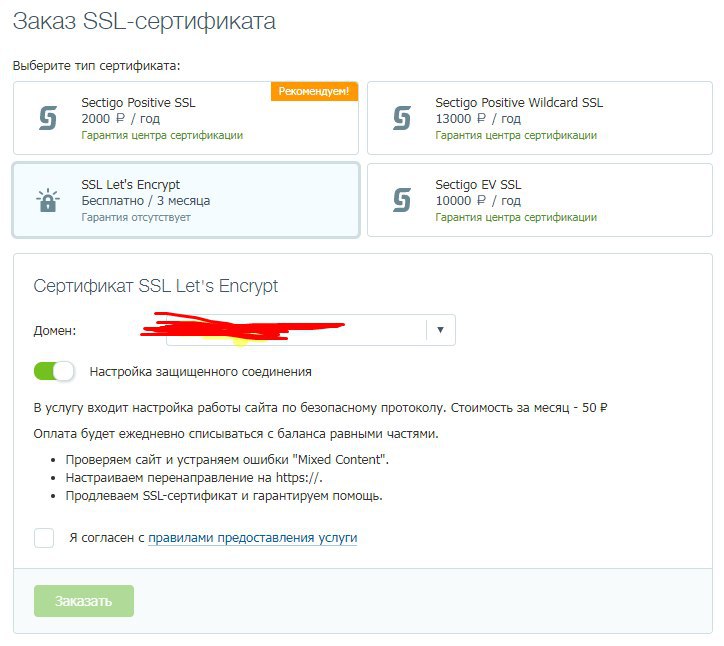Click the "10000 ₽ / год" price text

[x=478, y=200]
